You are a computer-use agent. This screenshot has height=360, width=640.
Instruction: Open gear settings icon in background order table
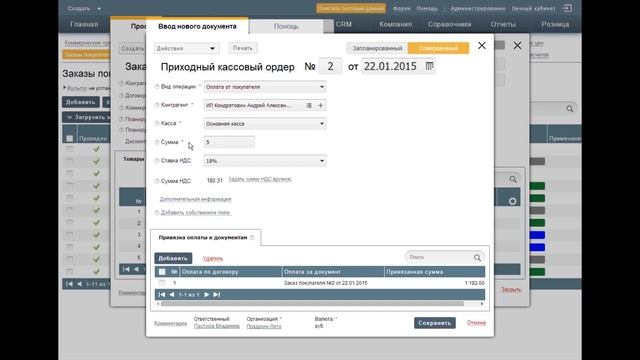click(513, 201)
